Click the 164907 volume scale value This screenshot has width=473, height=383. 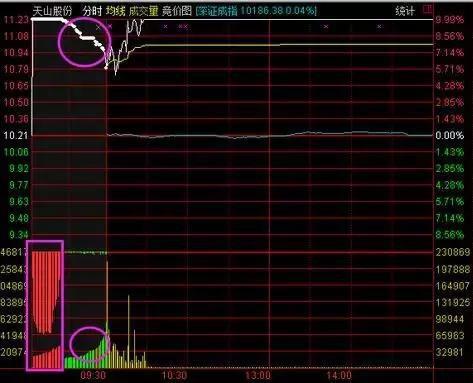(453, 286)
